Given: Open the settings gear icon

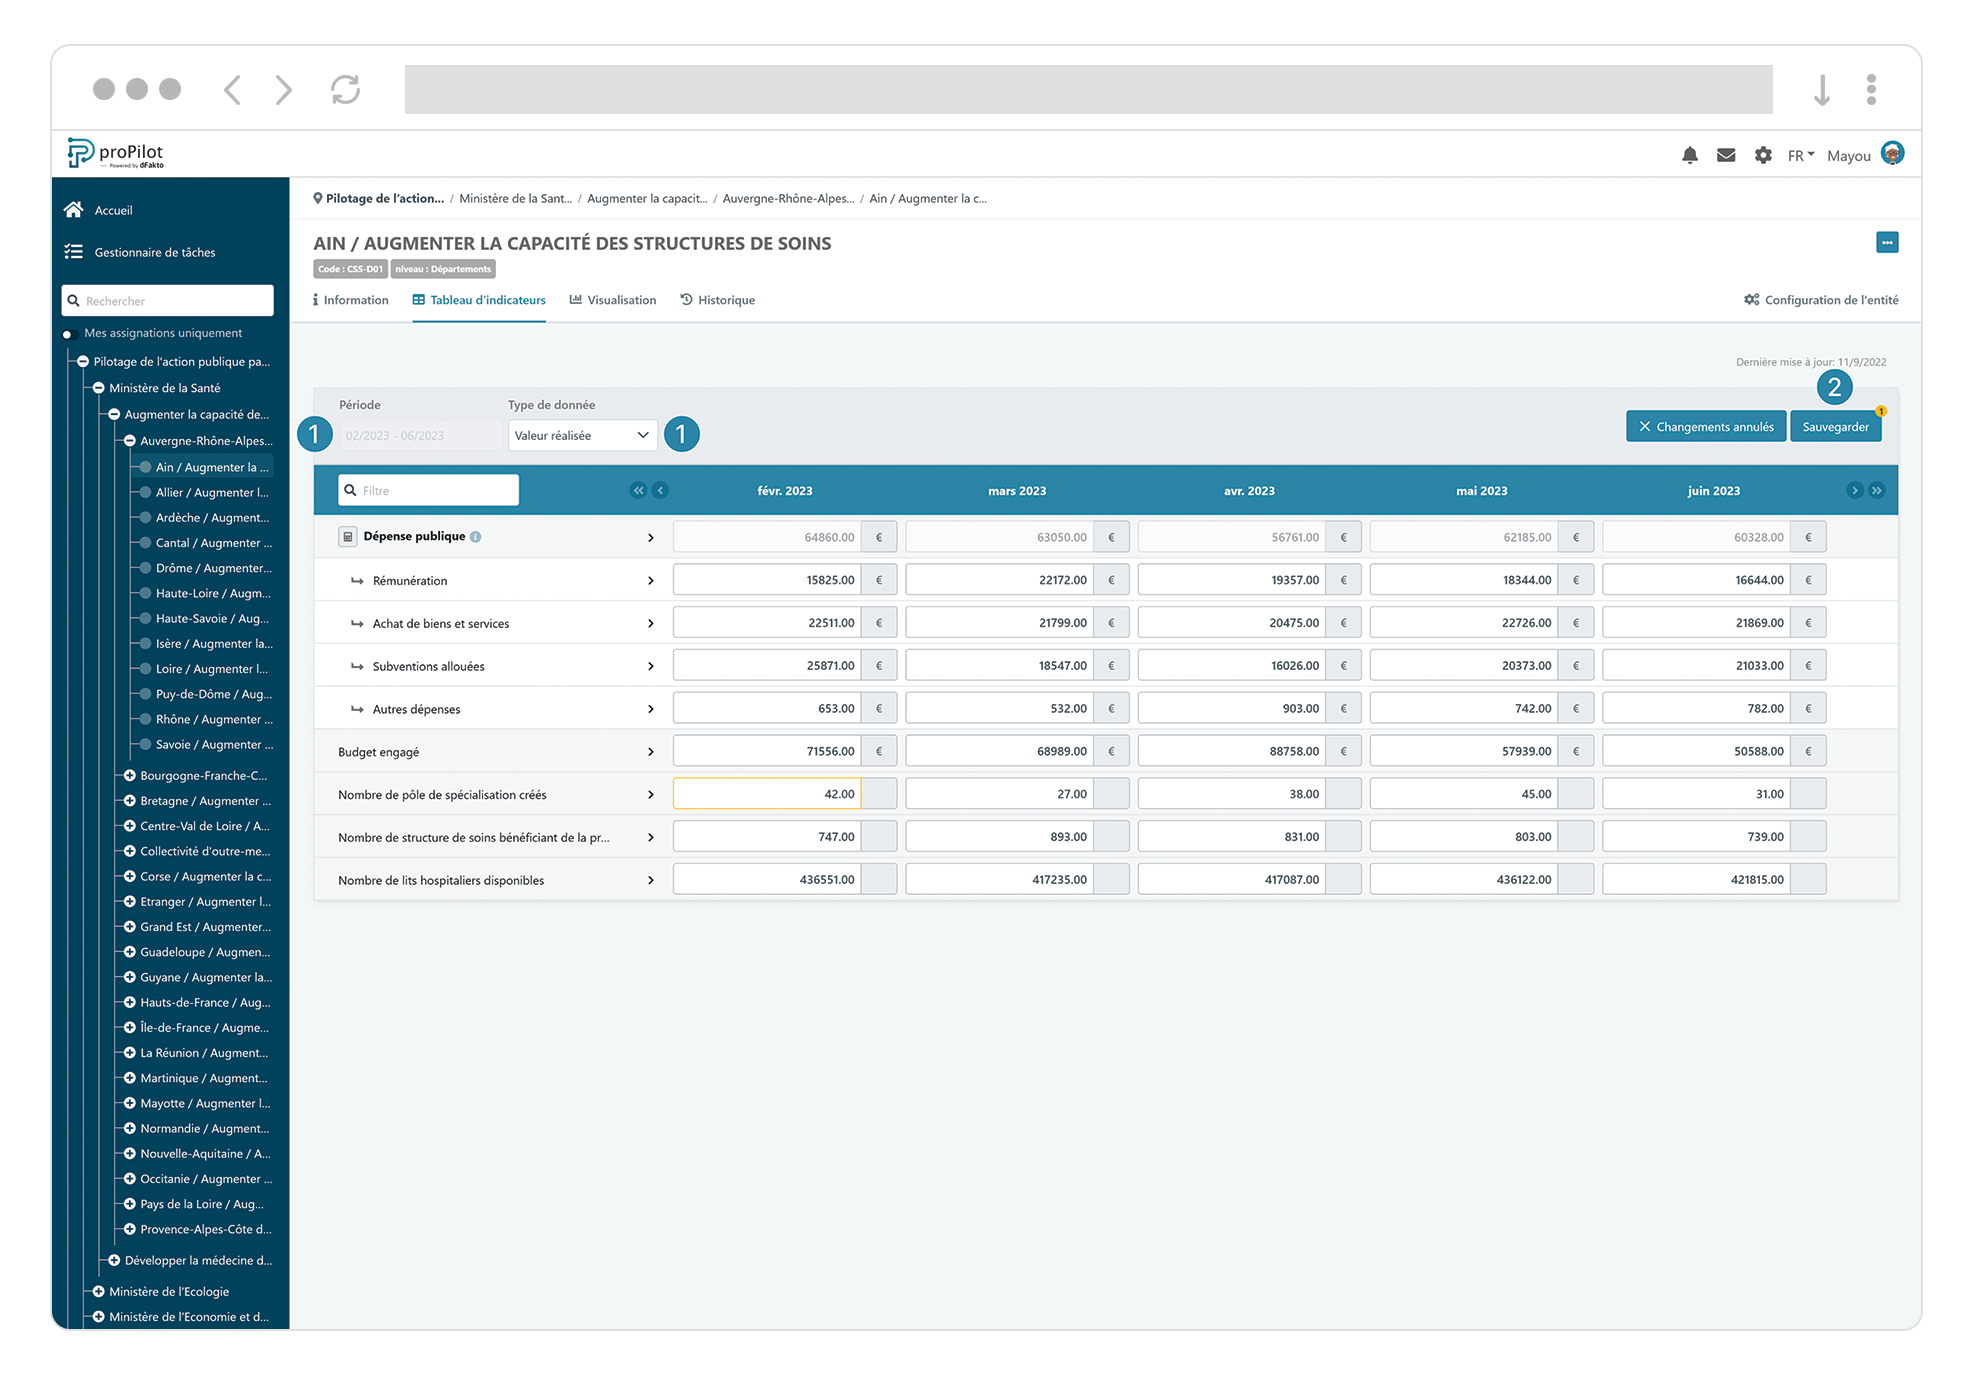Looking at the screenshot, I should (1762, 155).
